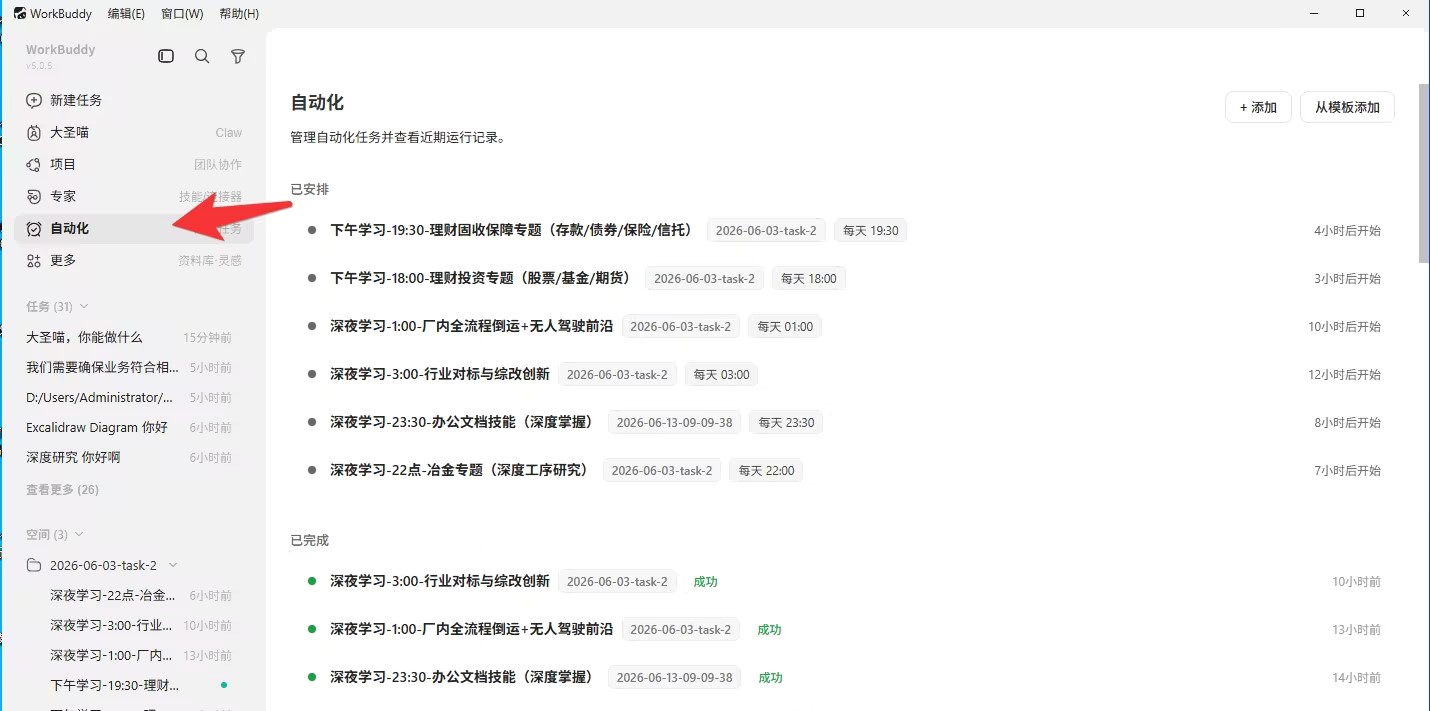
Task: Click the 新建任务 plus icon
Action: coord(34,100)
